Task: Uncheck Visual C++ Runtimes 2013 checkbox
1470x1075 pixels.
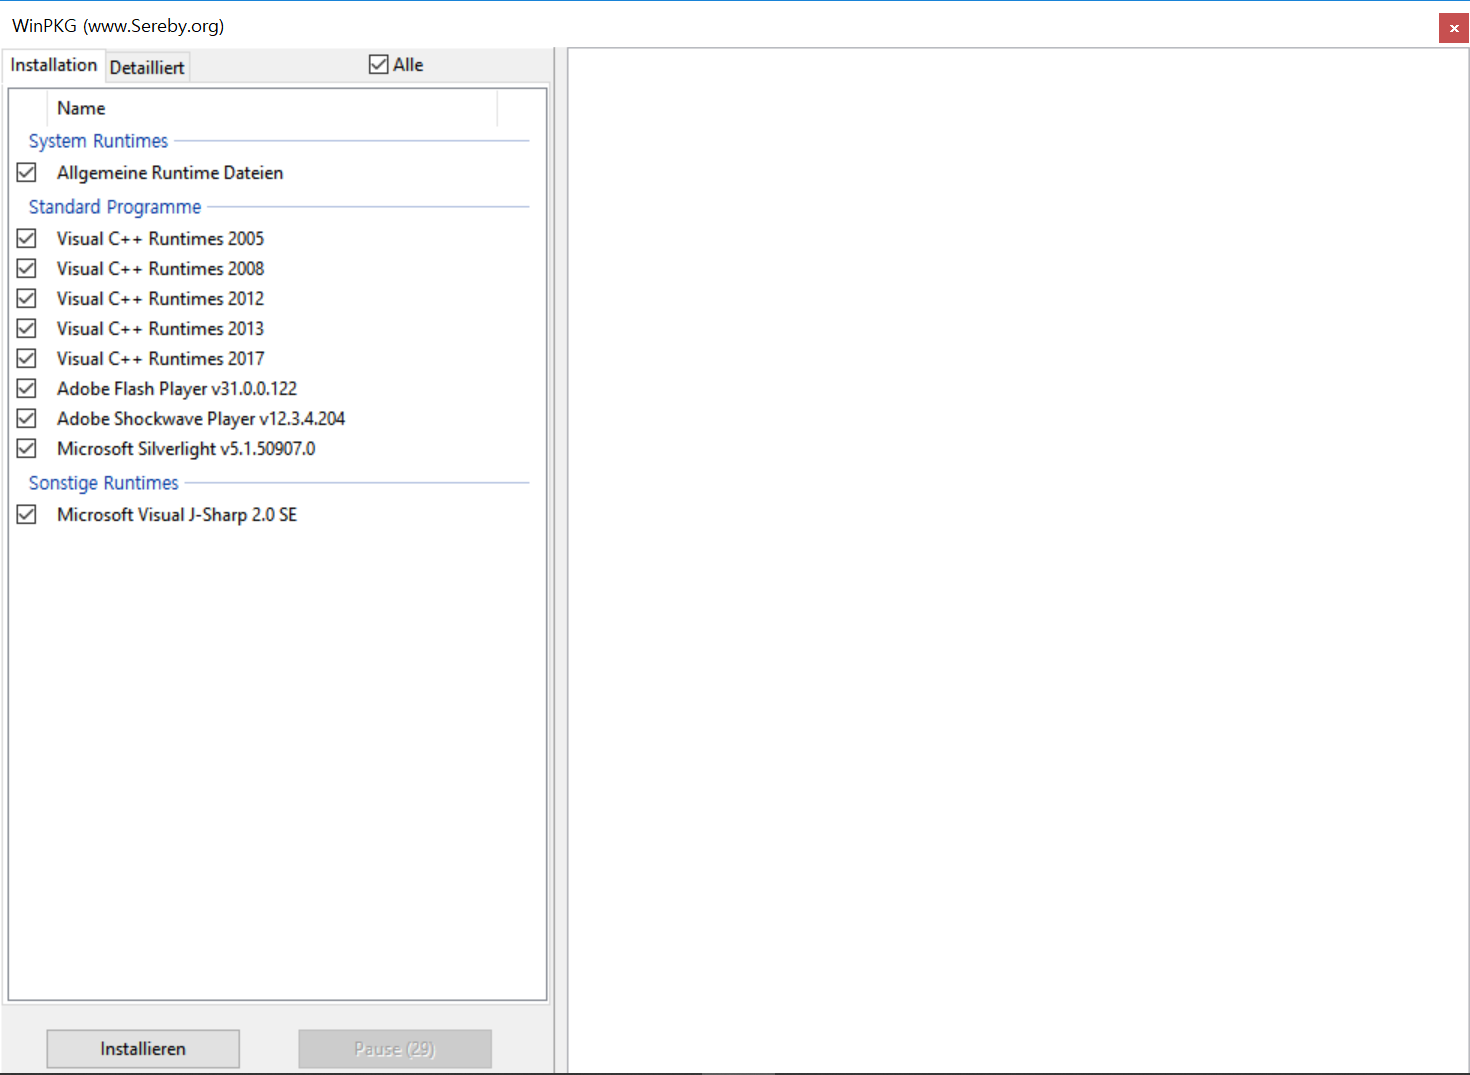Action: tap(27, 329)
